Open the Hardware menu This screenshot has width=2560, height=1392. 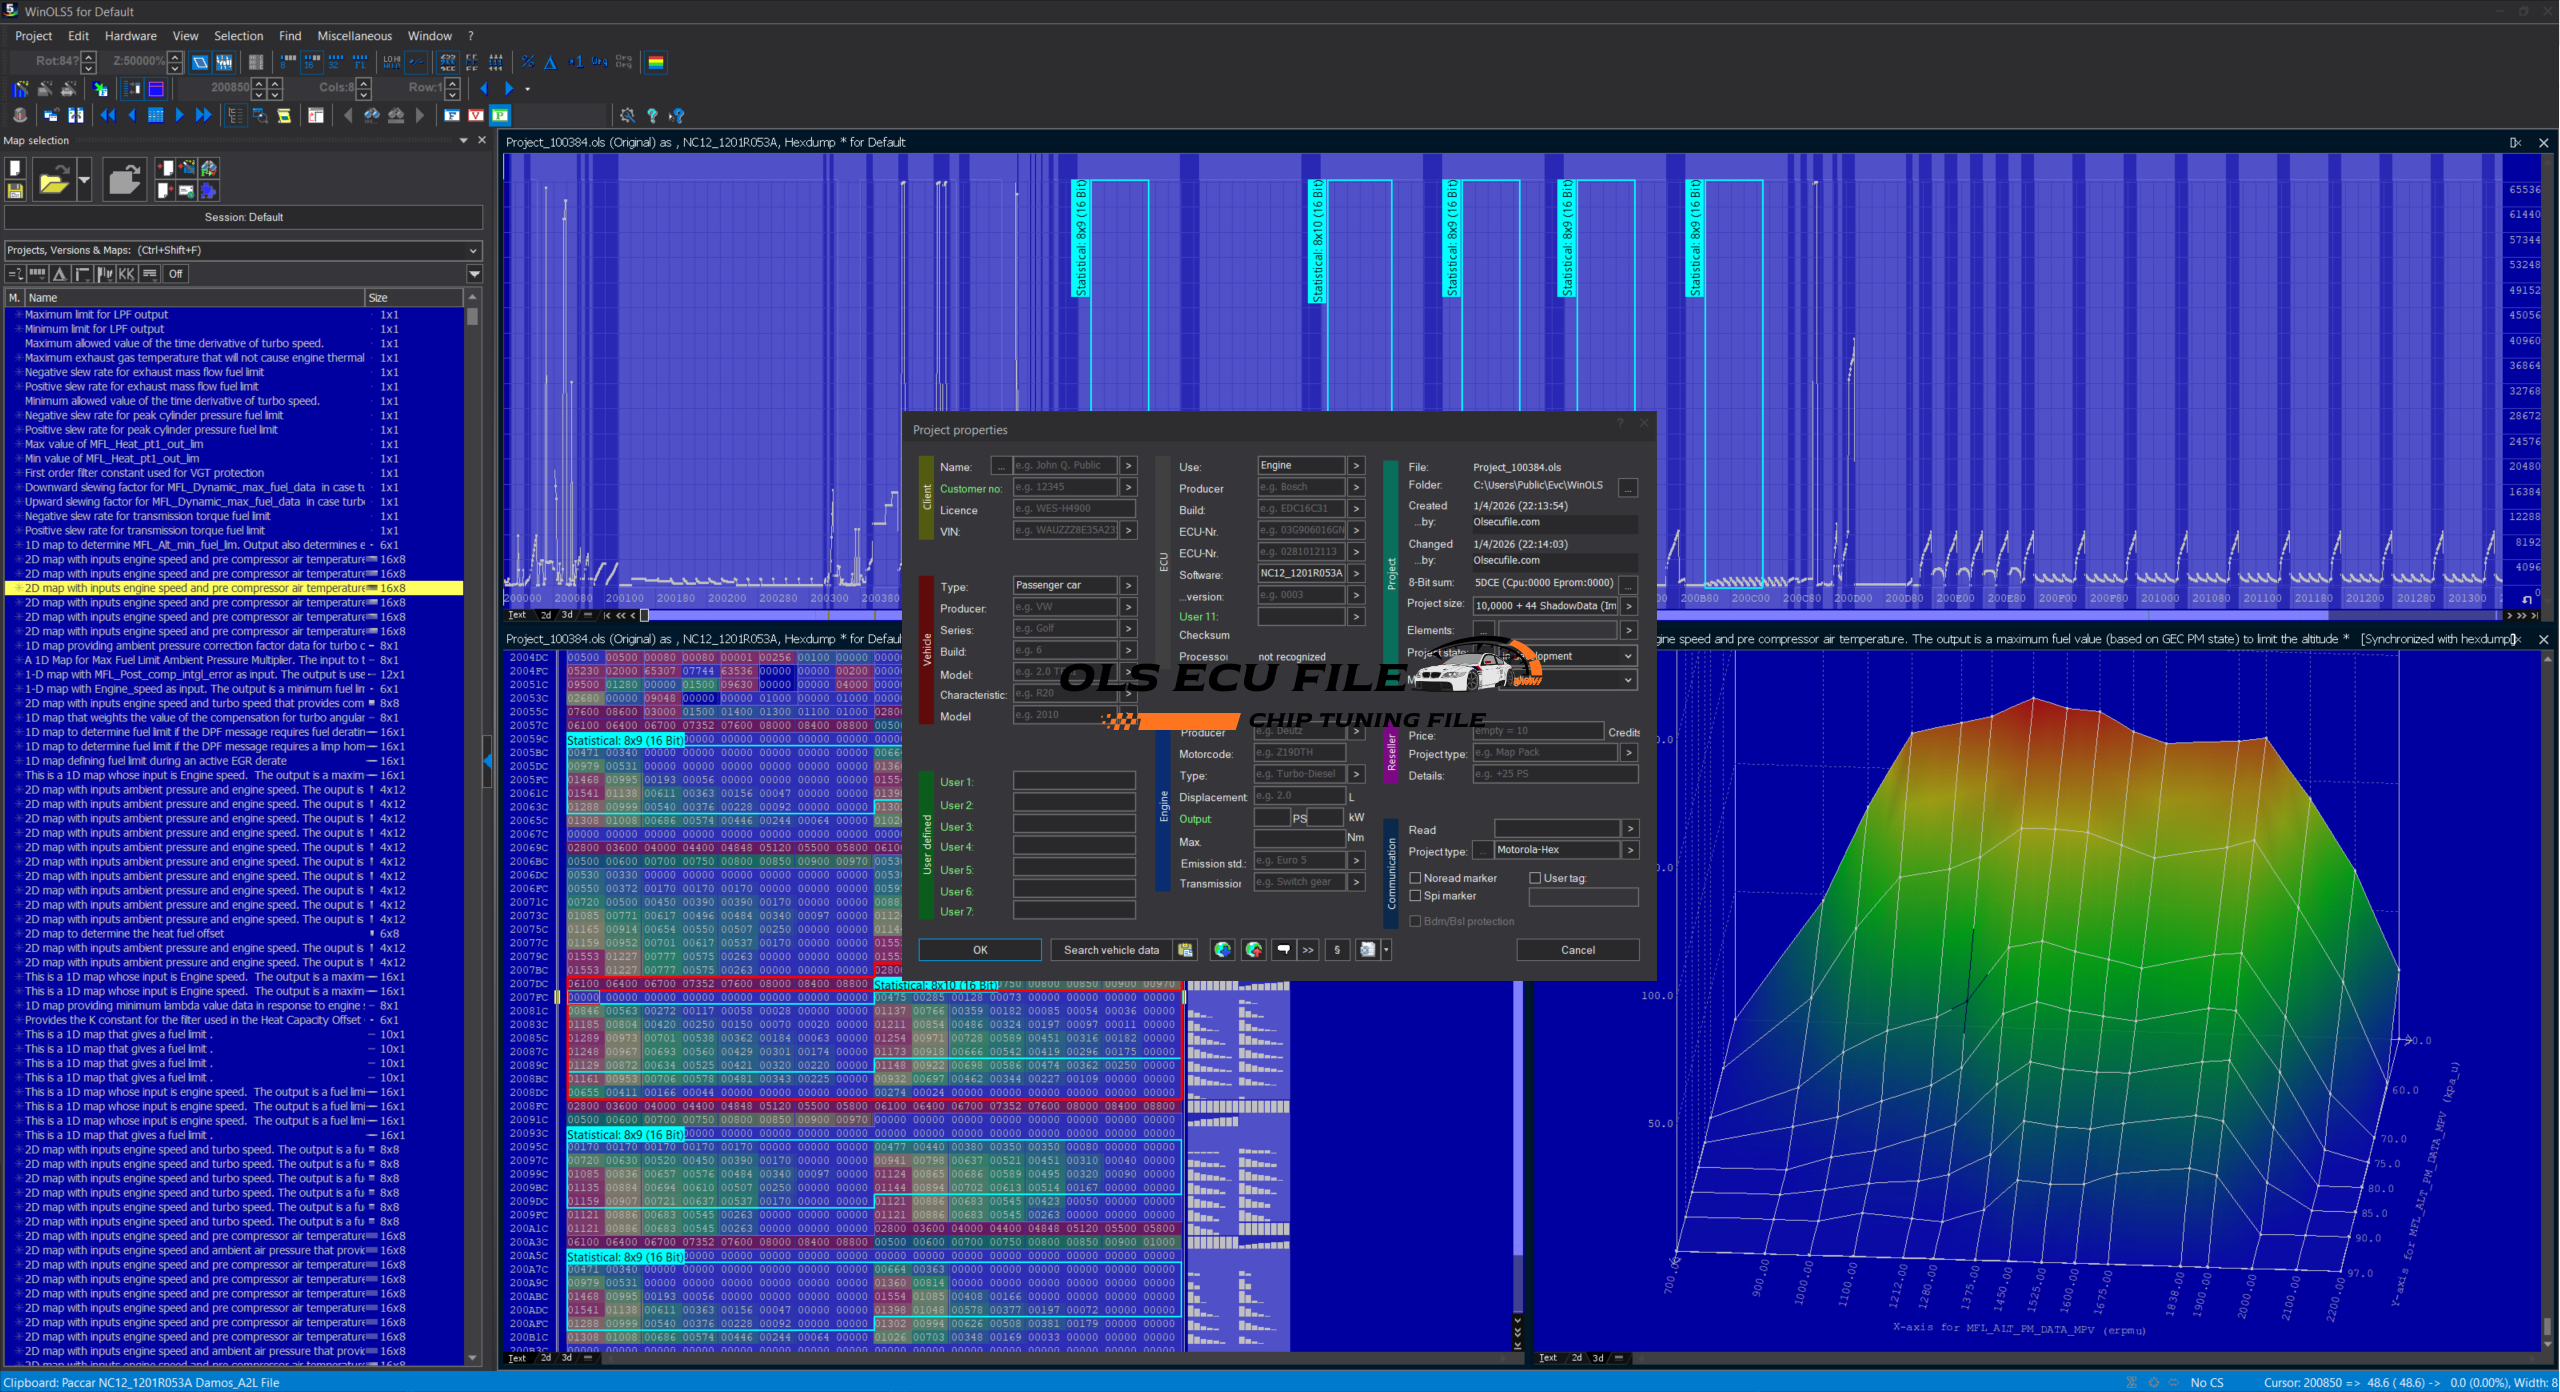(130, 36)
